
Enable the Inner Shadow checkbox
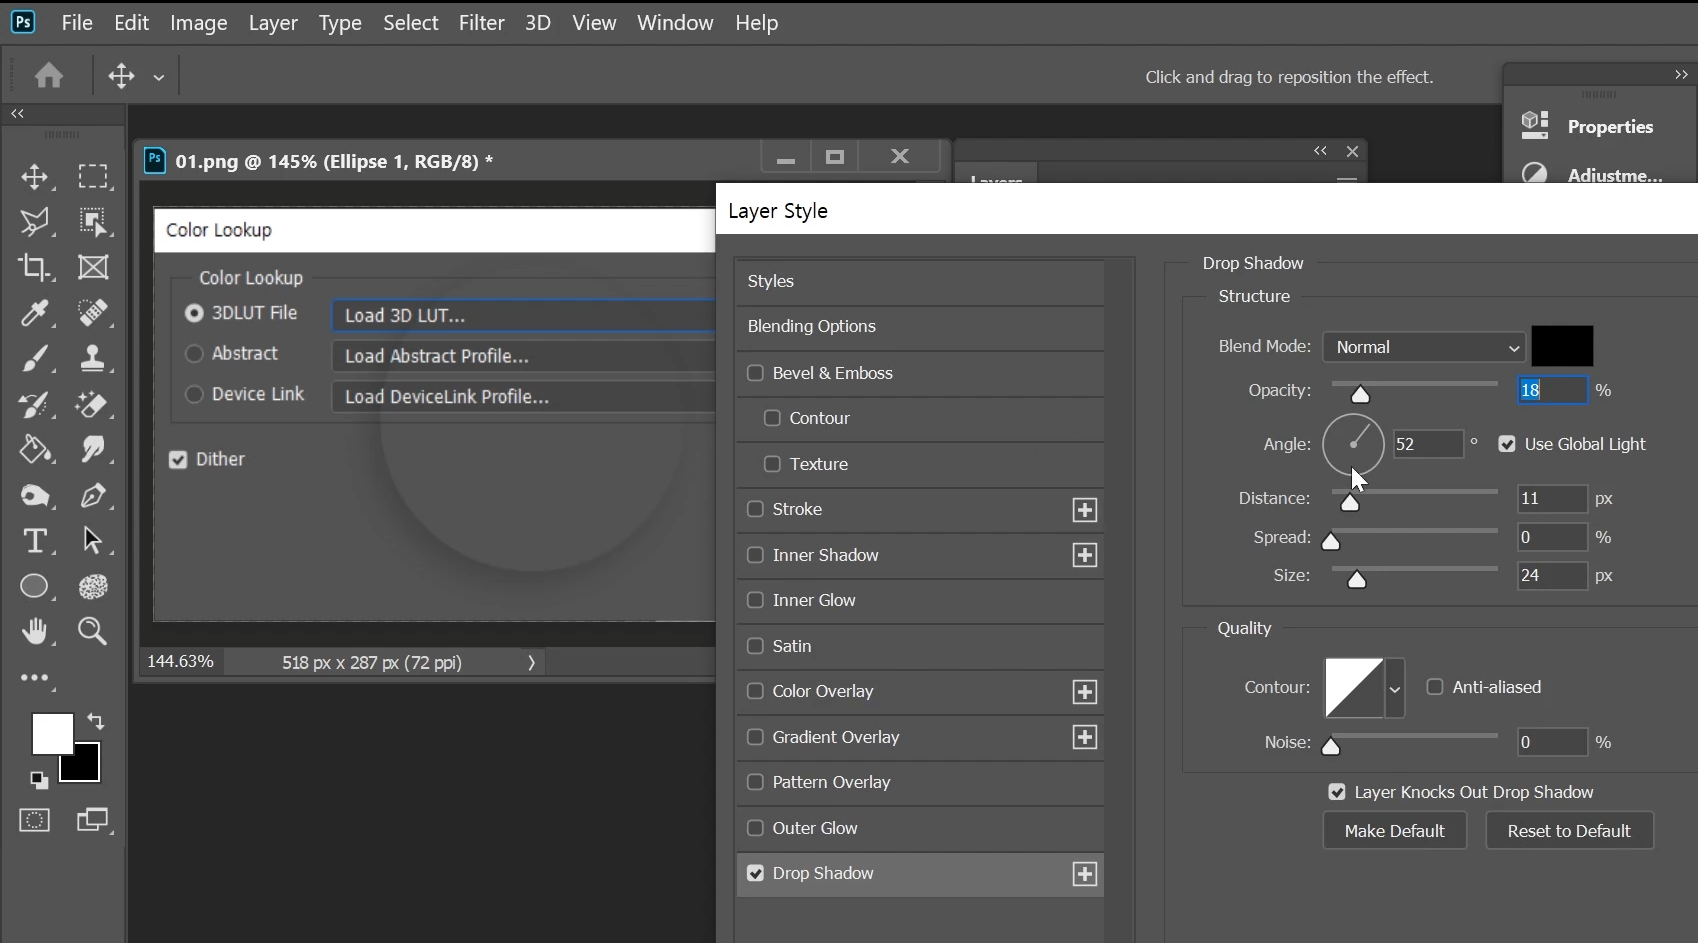tap(755, 555)
